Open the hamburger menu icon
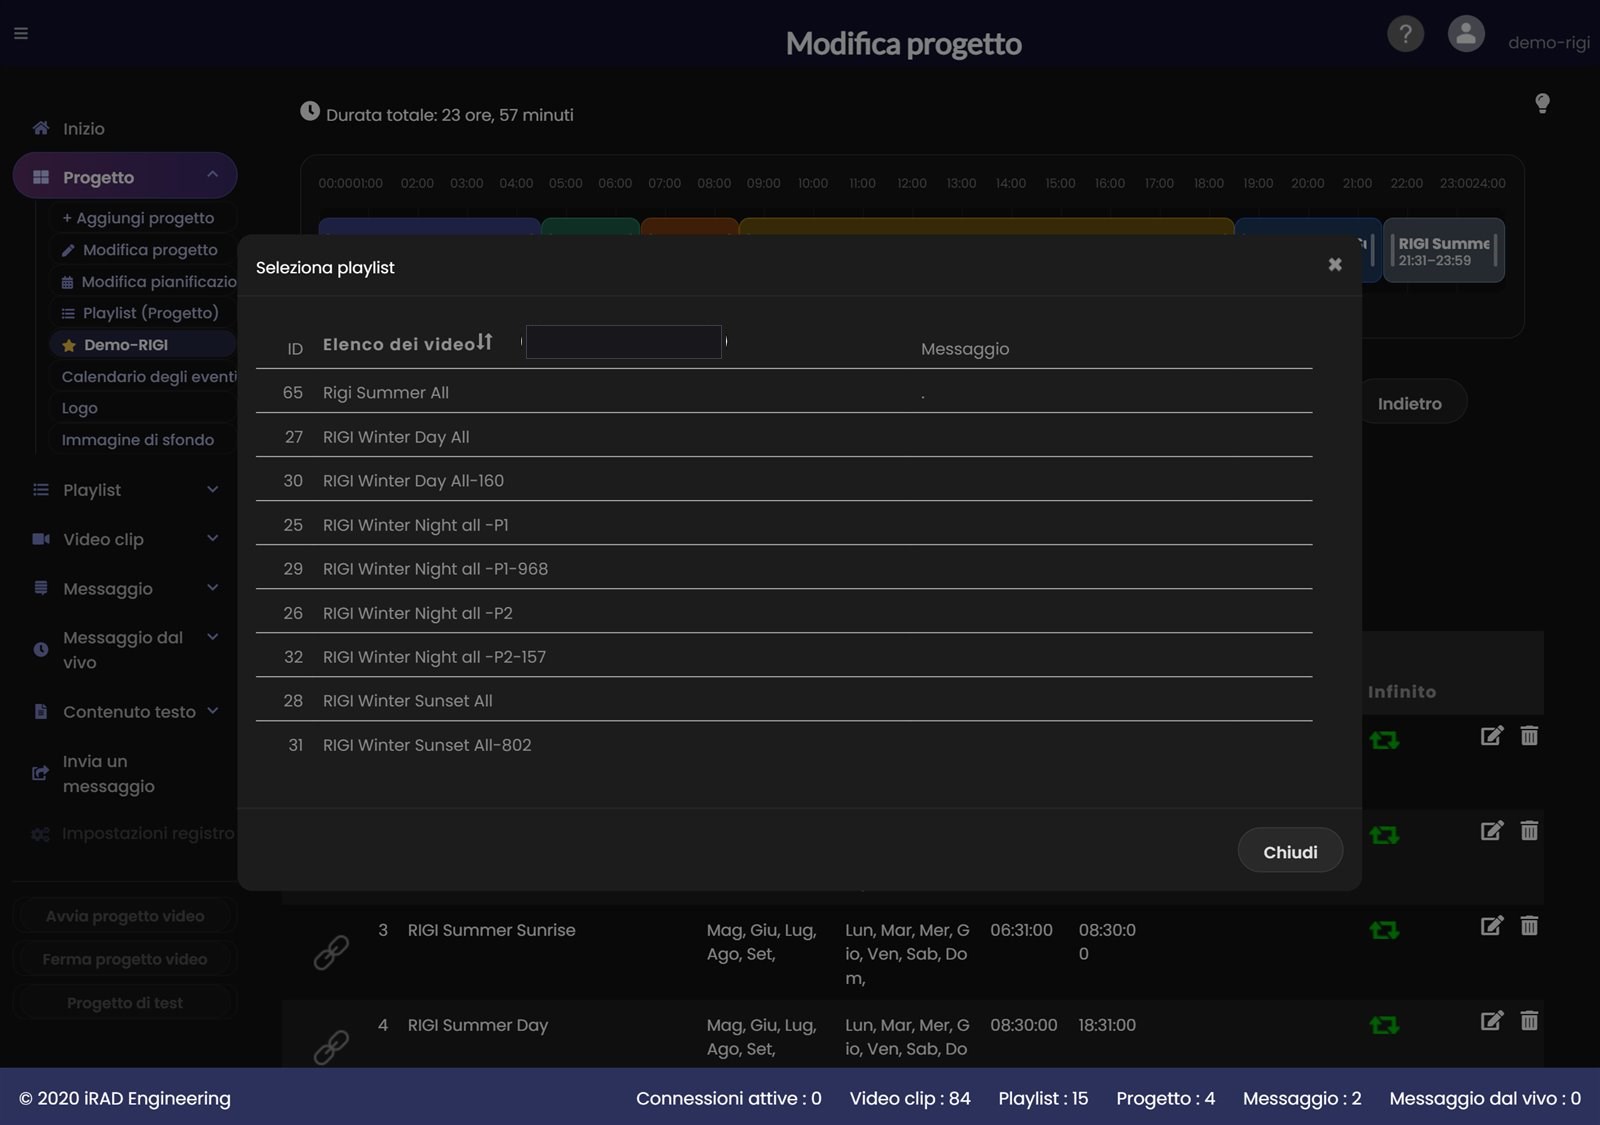 point(21,33)
